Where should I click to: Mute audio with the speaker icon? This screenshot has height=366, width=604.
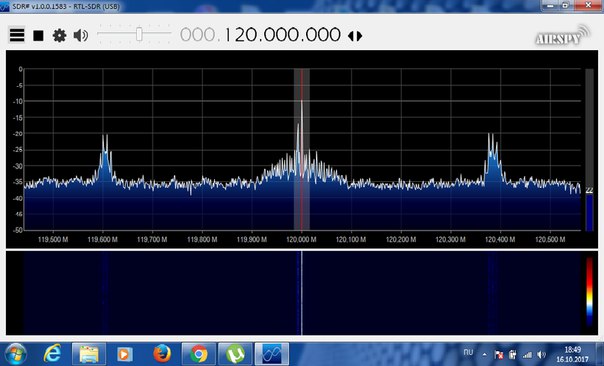tap(81, 35)
